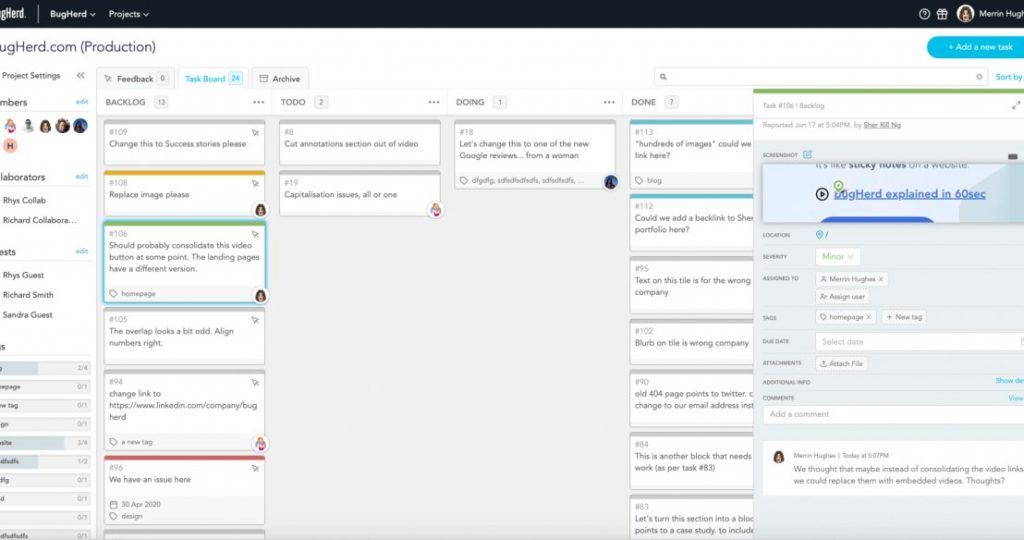Open the help question mark icon

[924, 14]
